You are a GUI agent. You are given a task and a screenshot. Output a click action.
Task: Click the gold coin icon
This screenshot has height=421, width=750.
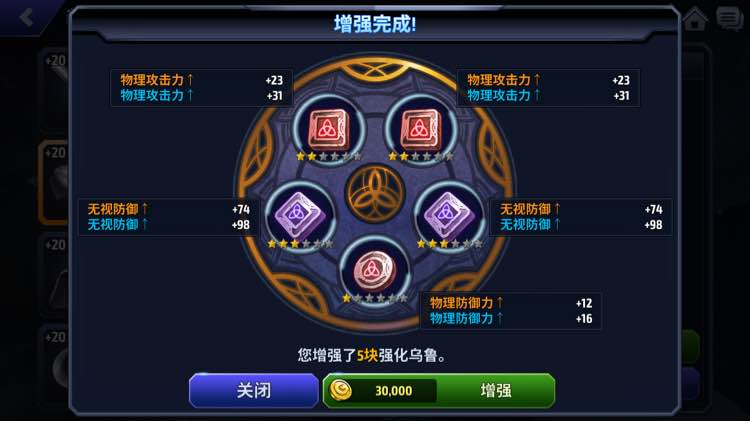(341, 390)
